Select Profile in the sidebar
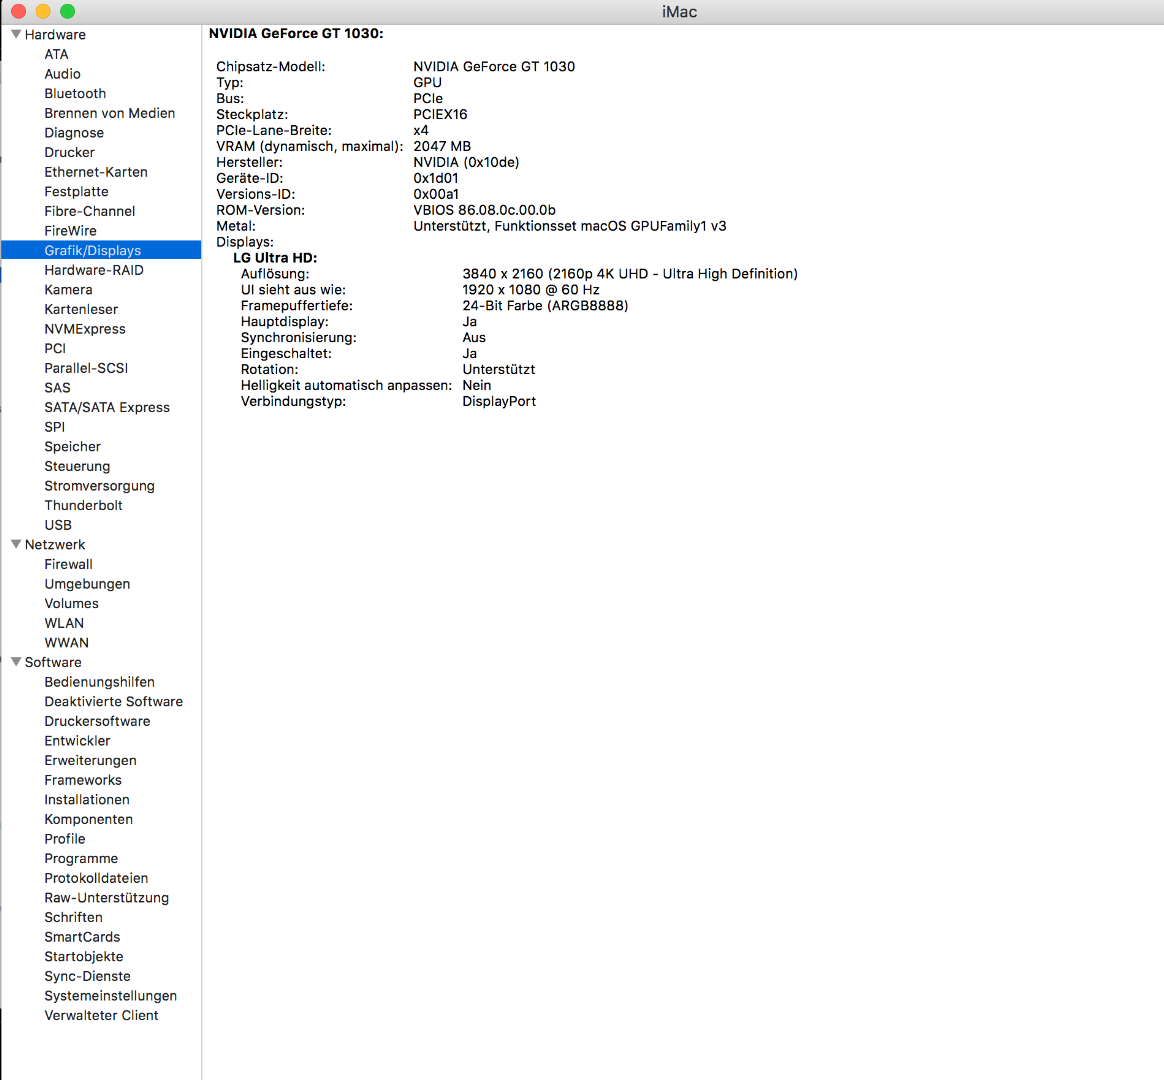 pyautogui.click(x=65, y=839)
